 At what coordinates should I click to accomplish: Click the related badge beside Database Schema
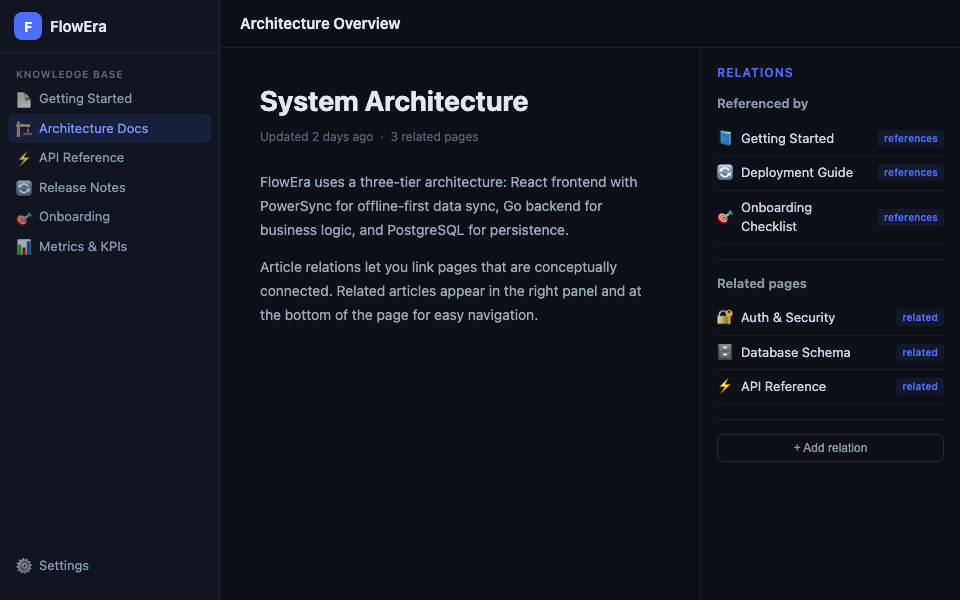coord(919,353)
